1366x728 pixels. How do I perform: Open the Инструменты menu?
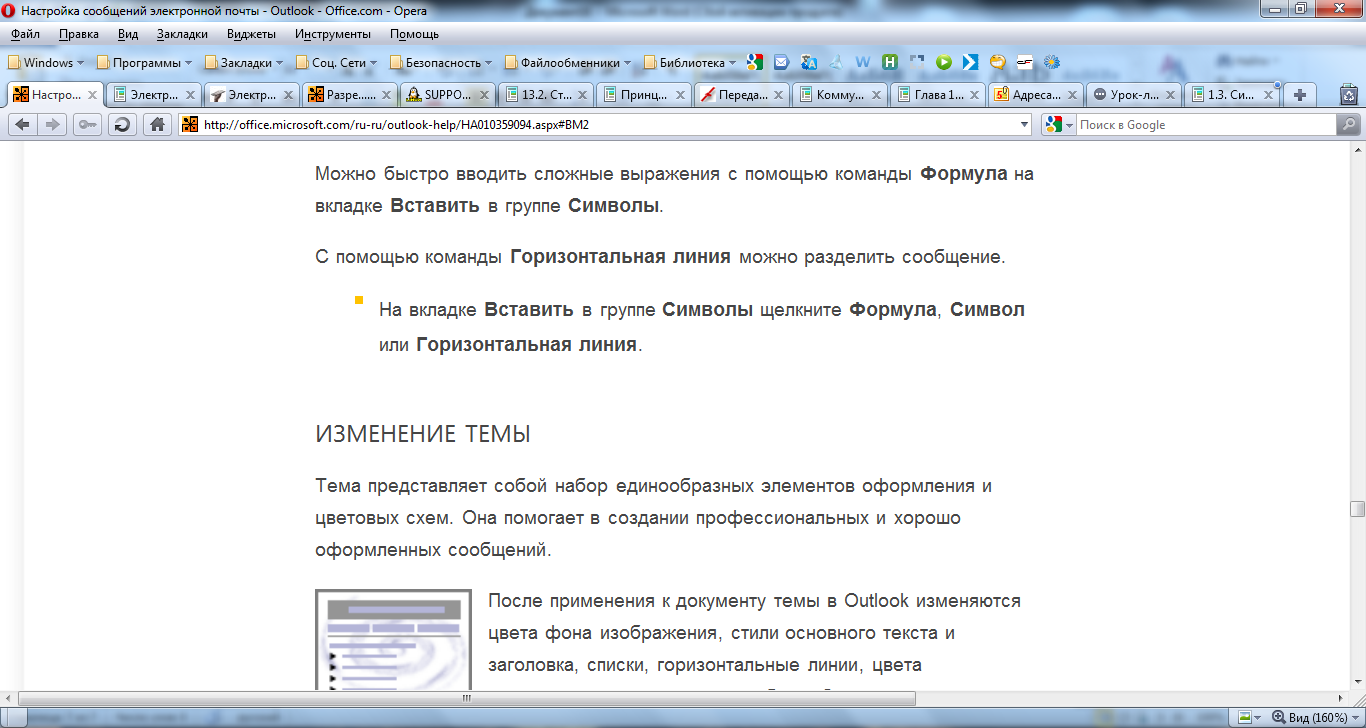(x=333, y=34)
